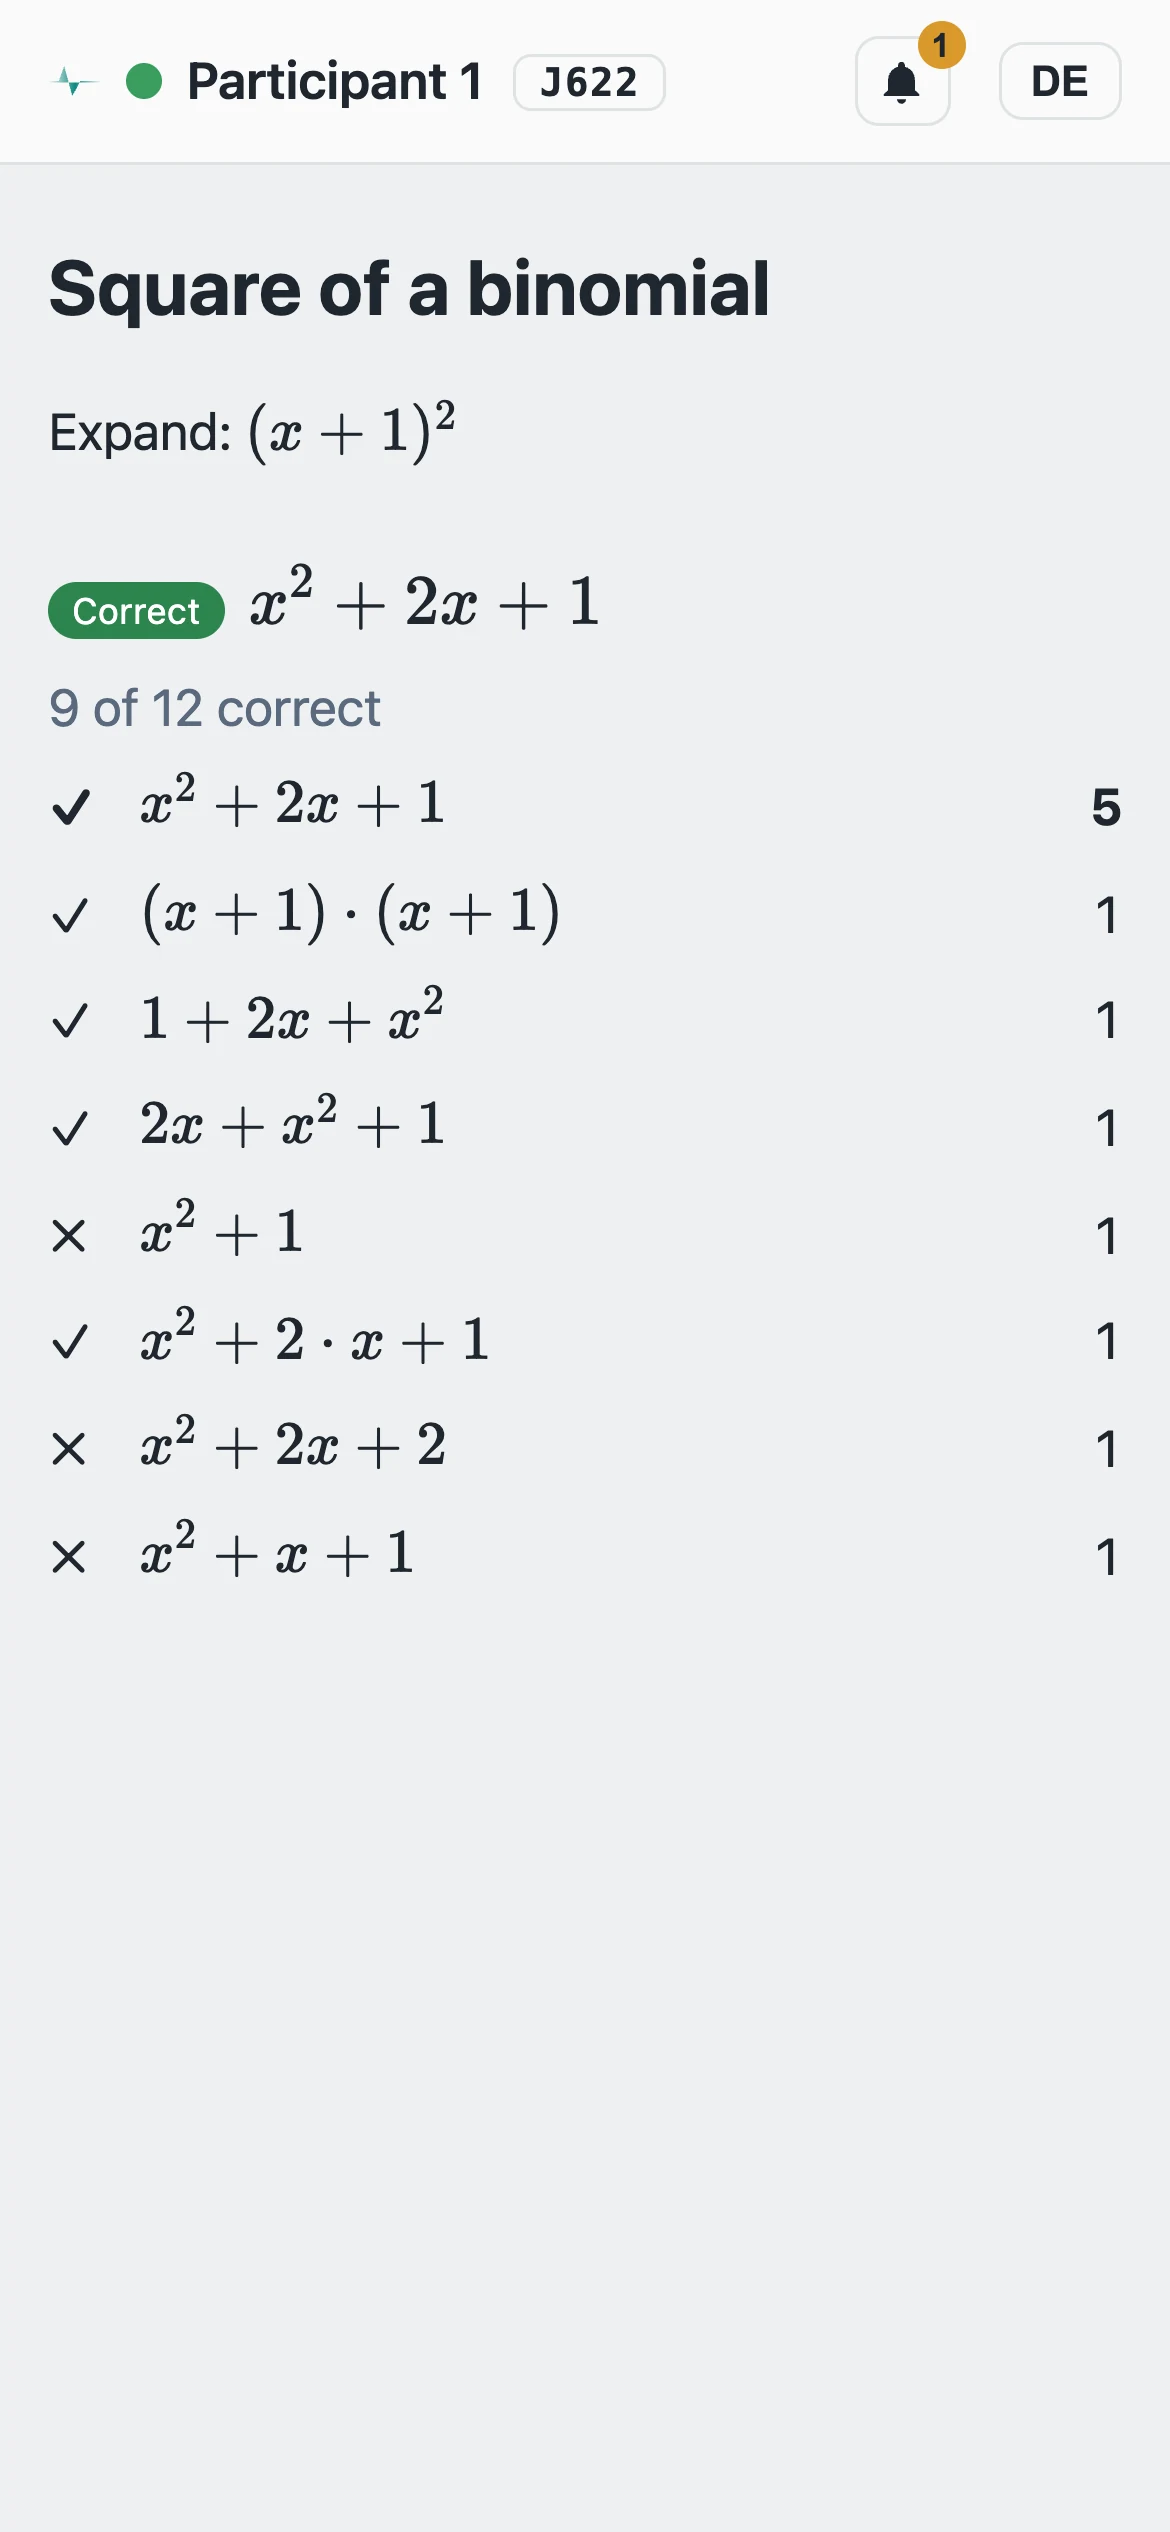Click the green online status dot

[x=144, y=81]
